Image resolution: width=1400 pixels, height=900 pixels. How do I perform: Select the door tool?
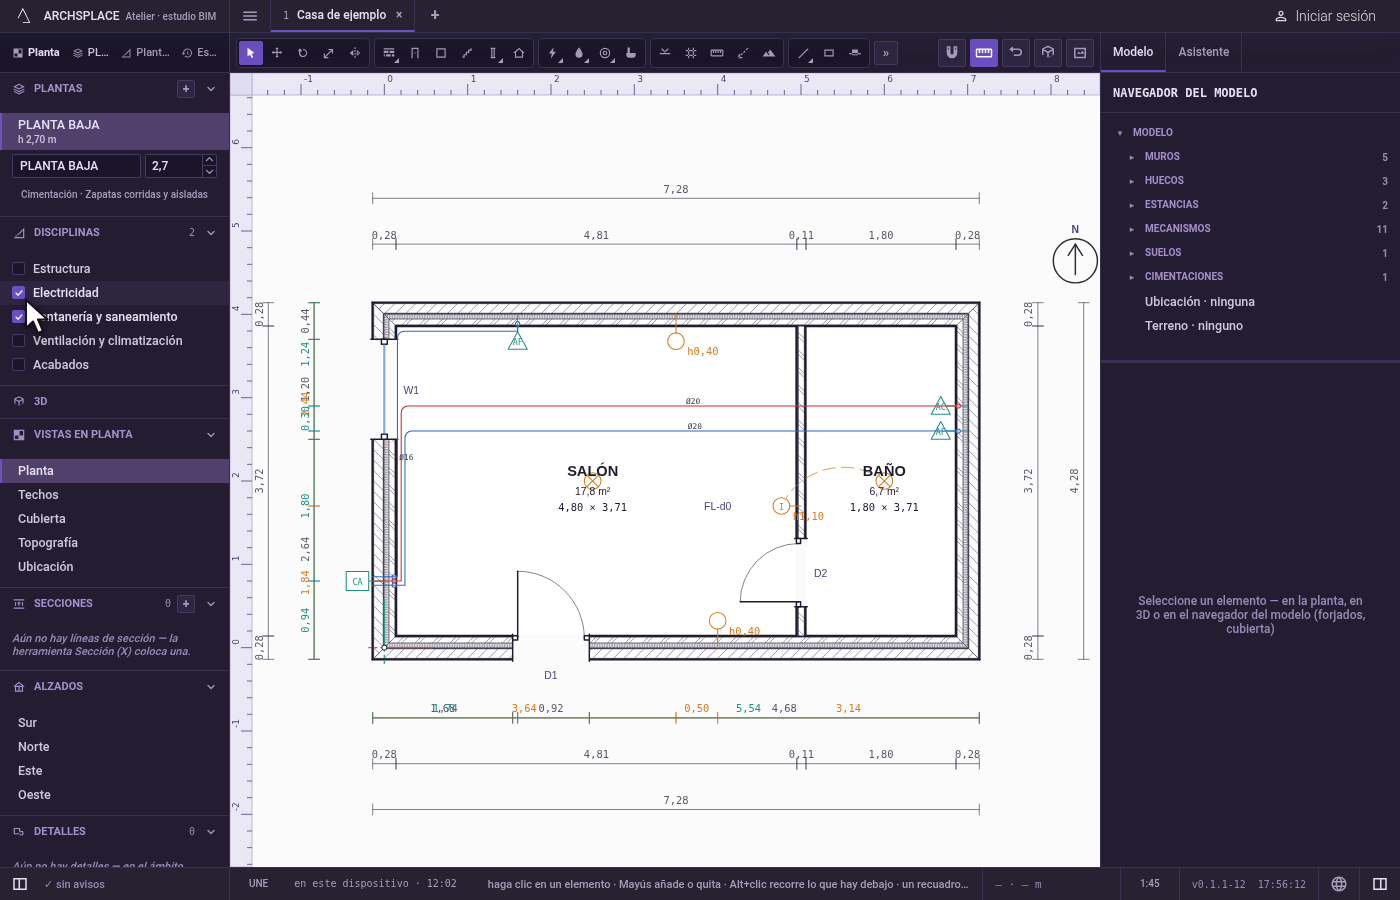415,53
